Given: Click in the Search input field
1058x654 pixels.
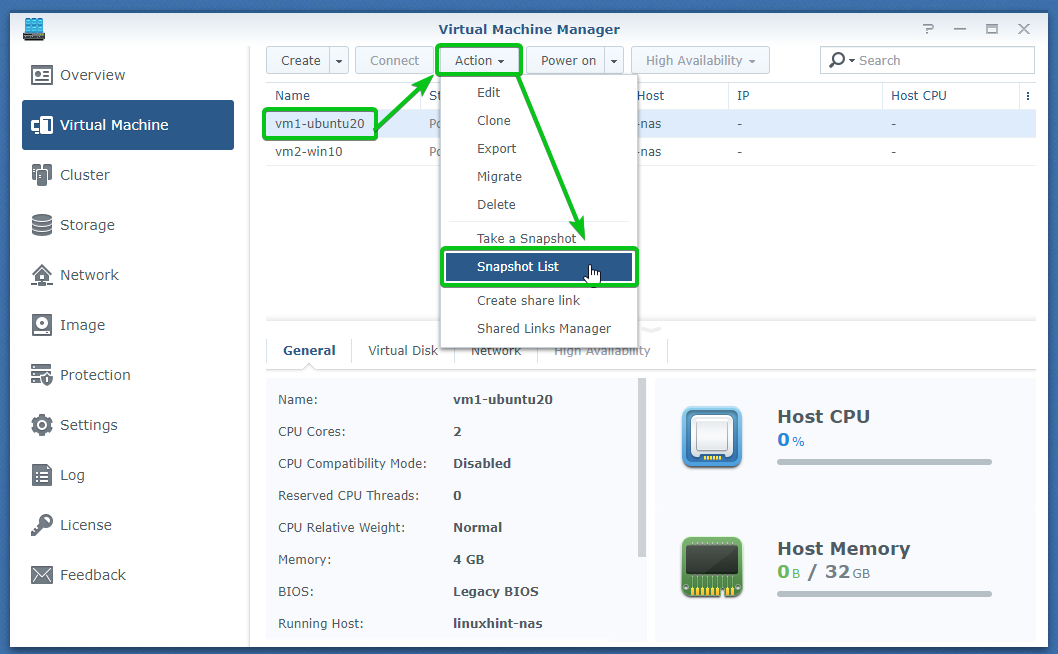Looking at the screenshot, I should tap(940, 61).
